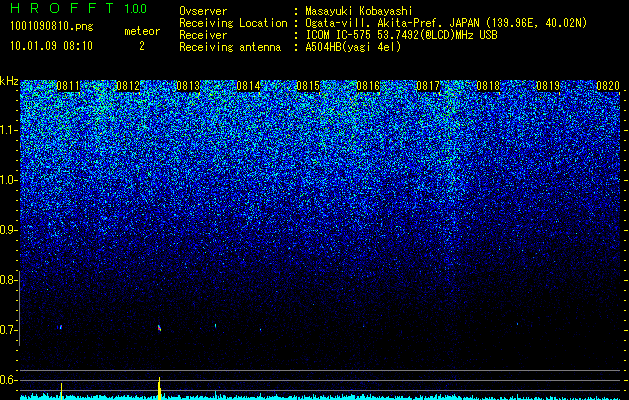Click the kHz axis unit label
Viewport: 629px width, 400px height.
pyautogui.click(x=9, y=81)
